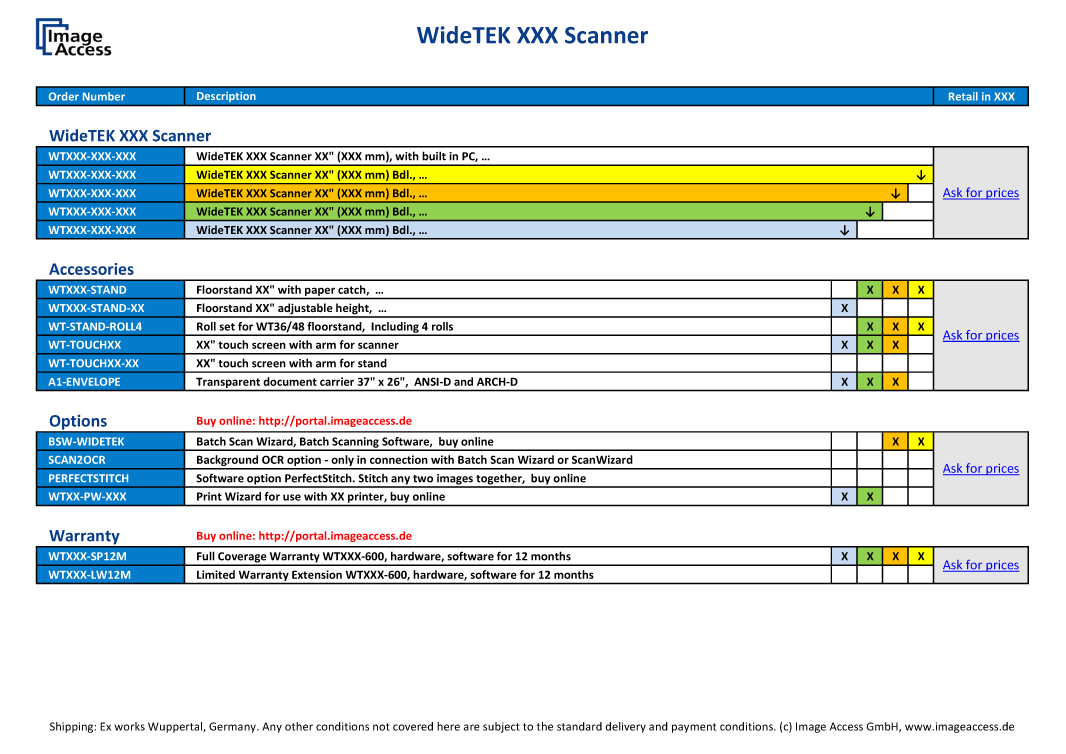Click the blue X cell in WTXXX-SP12M row
Image resolution: width=1066 pixels, height=754 pixels.
844,557
